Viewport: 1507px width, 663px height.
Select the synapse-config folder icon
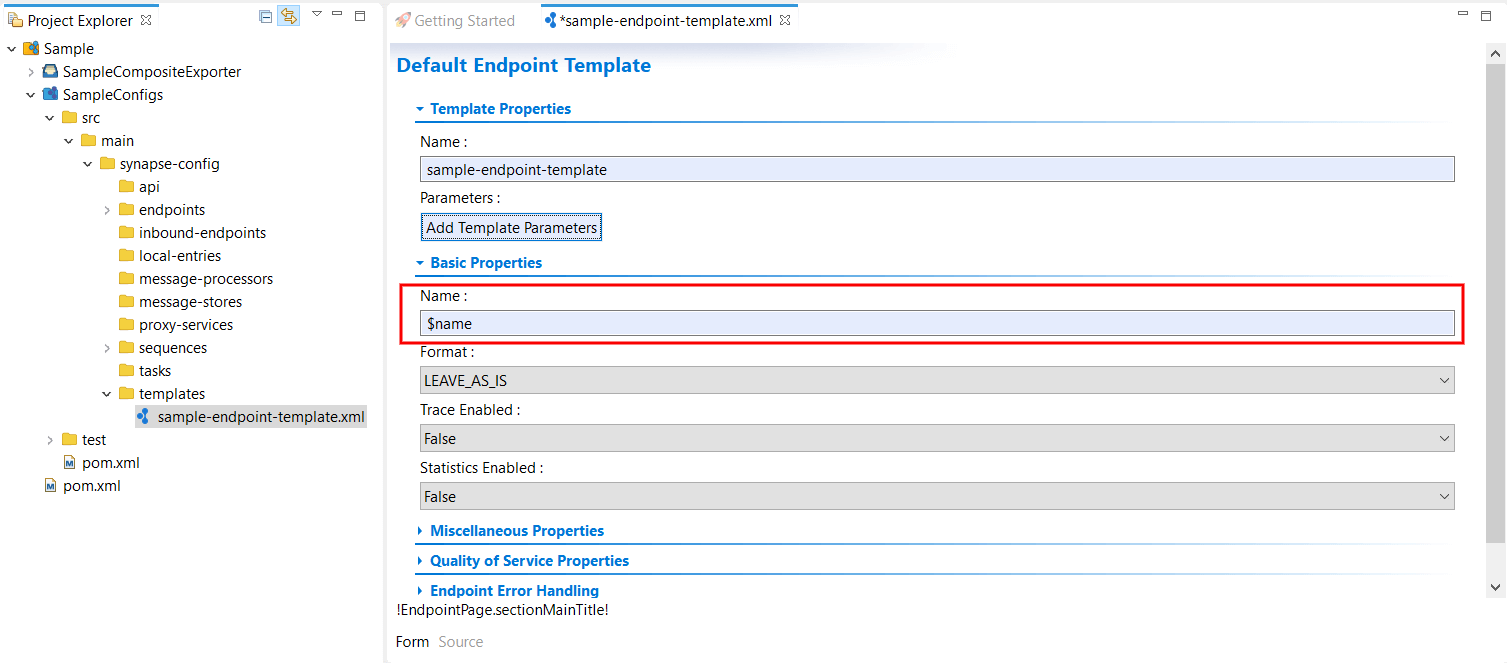[107, 163]
